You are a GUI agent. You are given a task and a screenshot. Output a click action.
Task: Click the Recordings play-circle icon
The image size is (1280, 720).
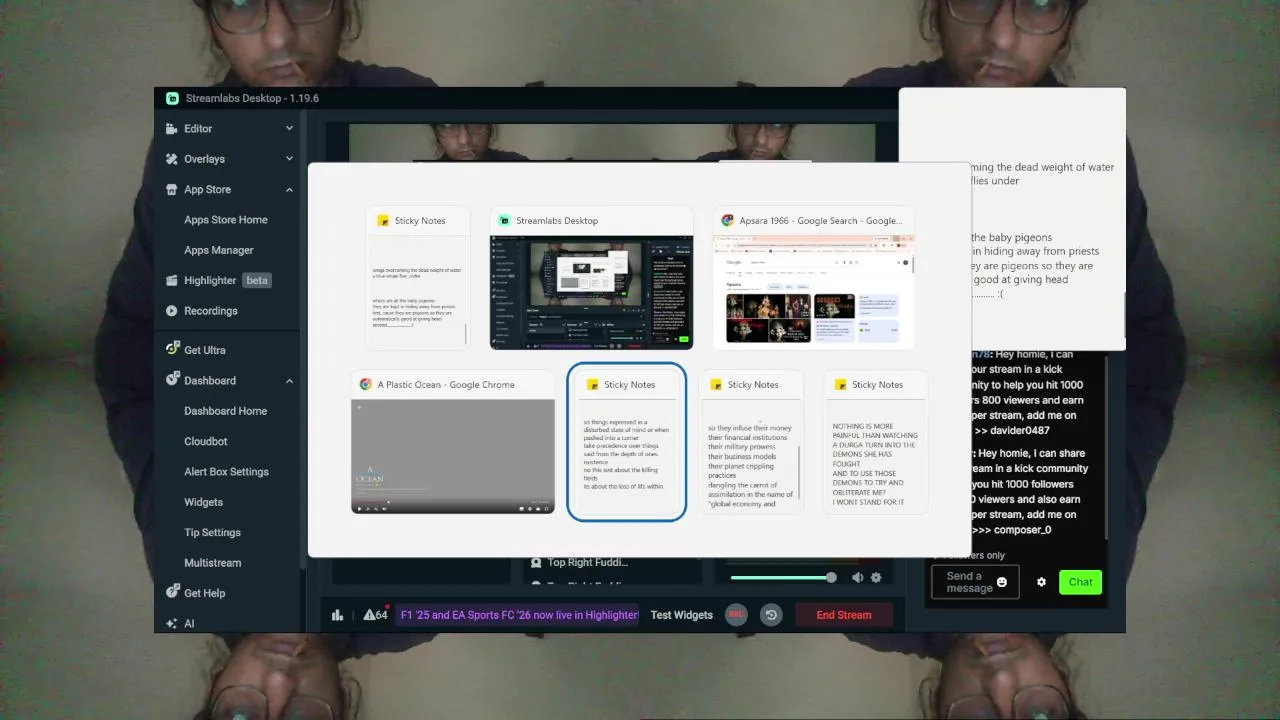pyautogui.click(x=172, y=311)
